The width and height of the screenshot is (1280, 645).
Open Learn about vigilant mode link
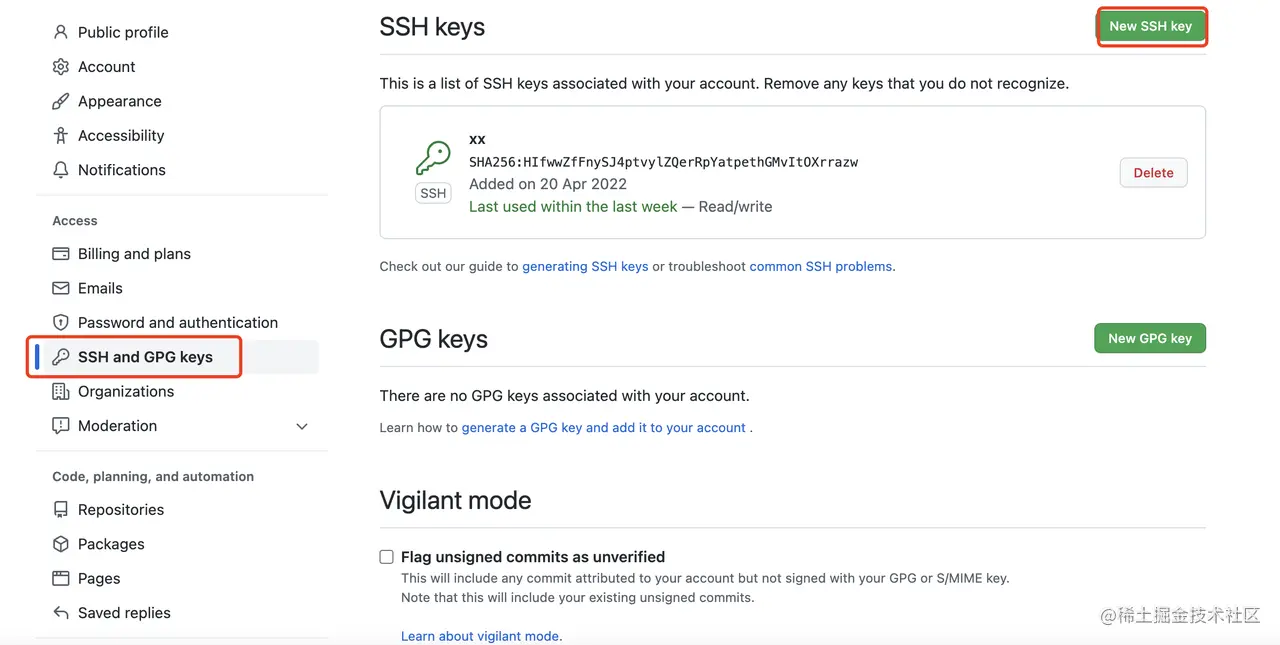481,636
